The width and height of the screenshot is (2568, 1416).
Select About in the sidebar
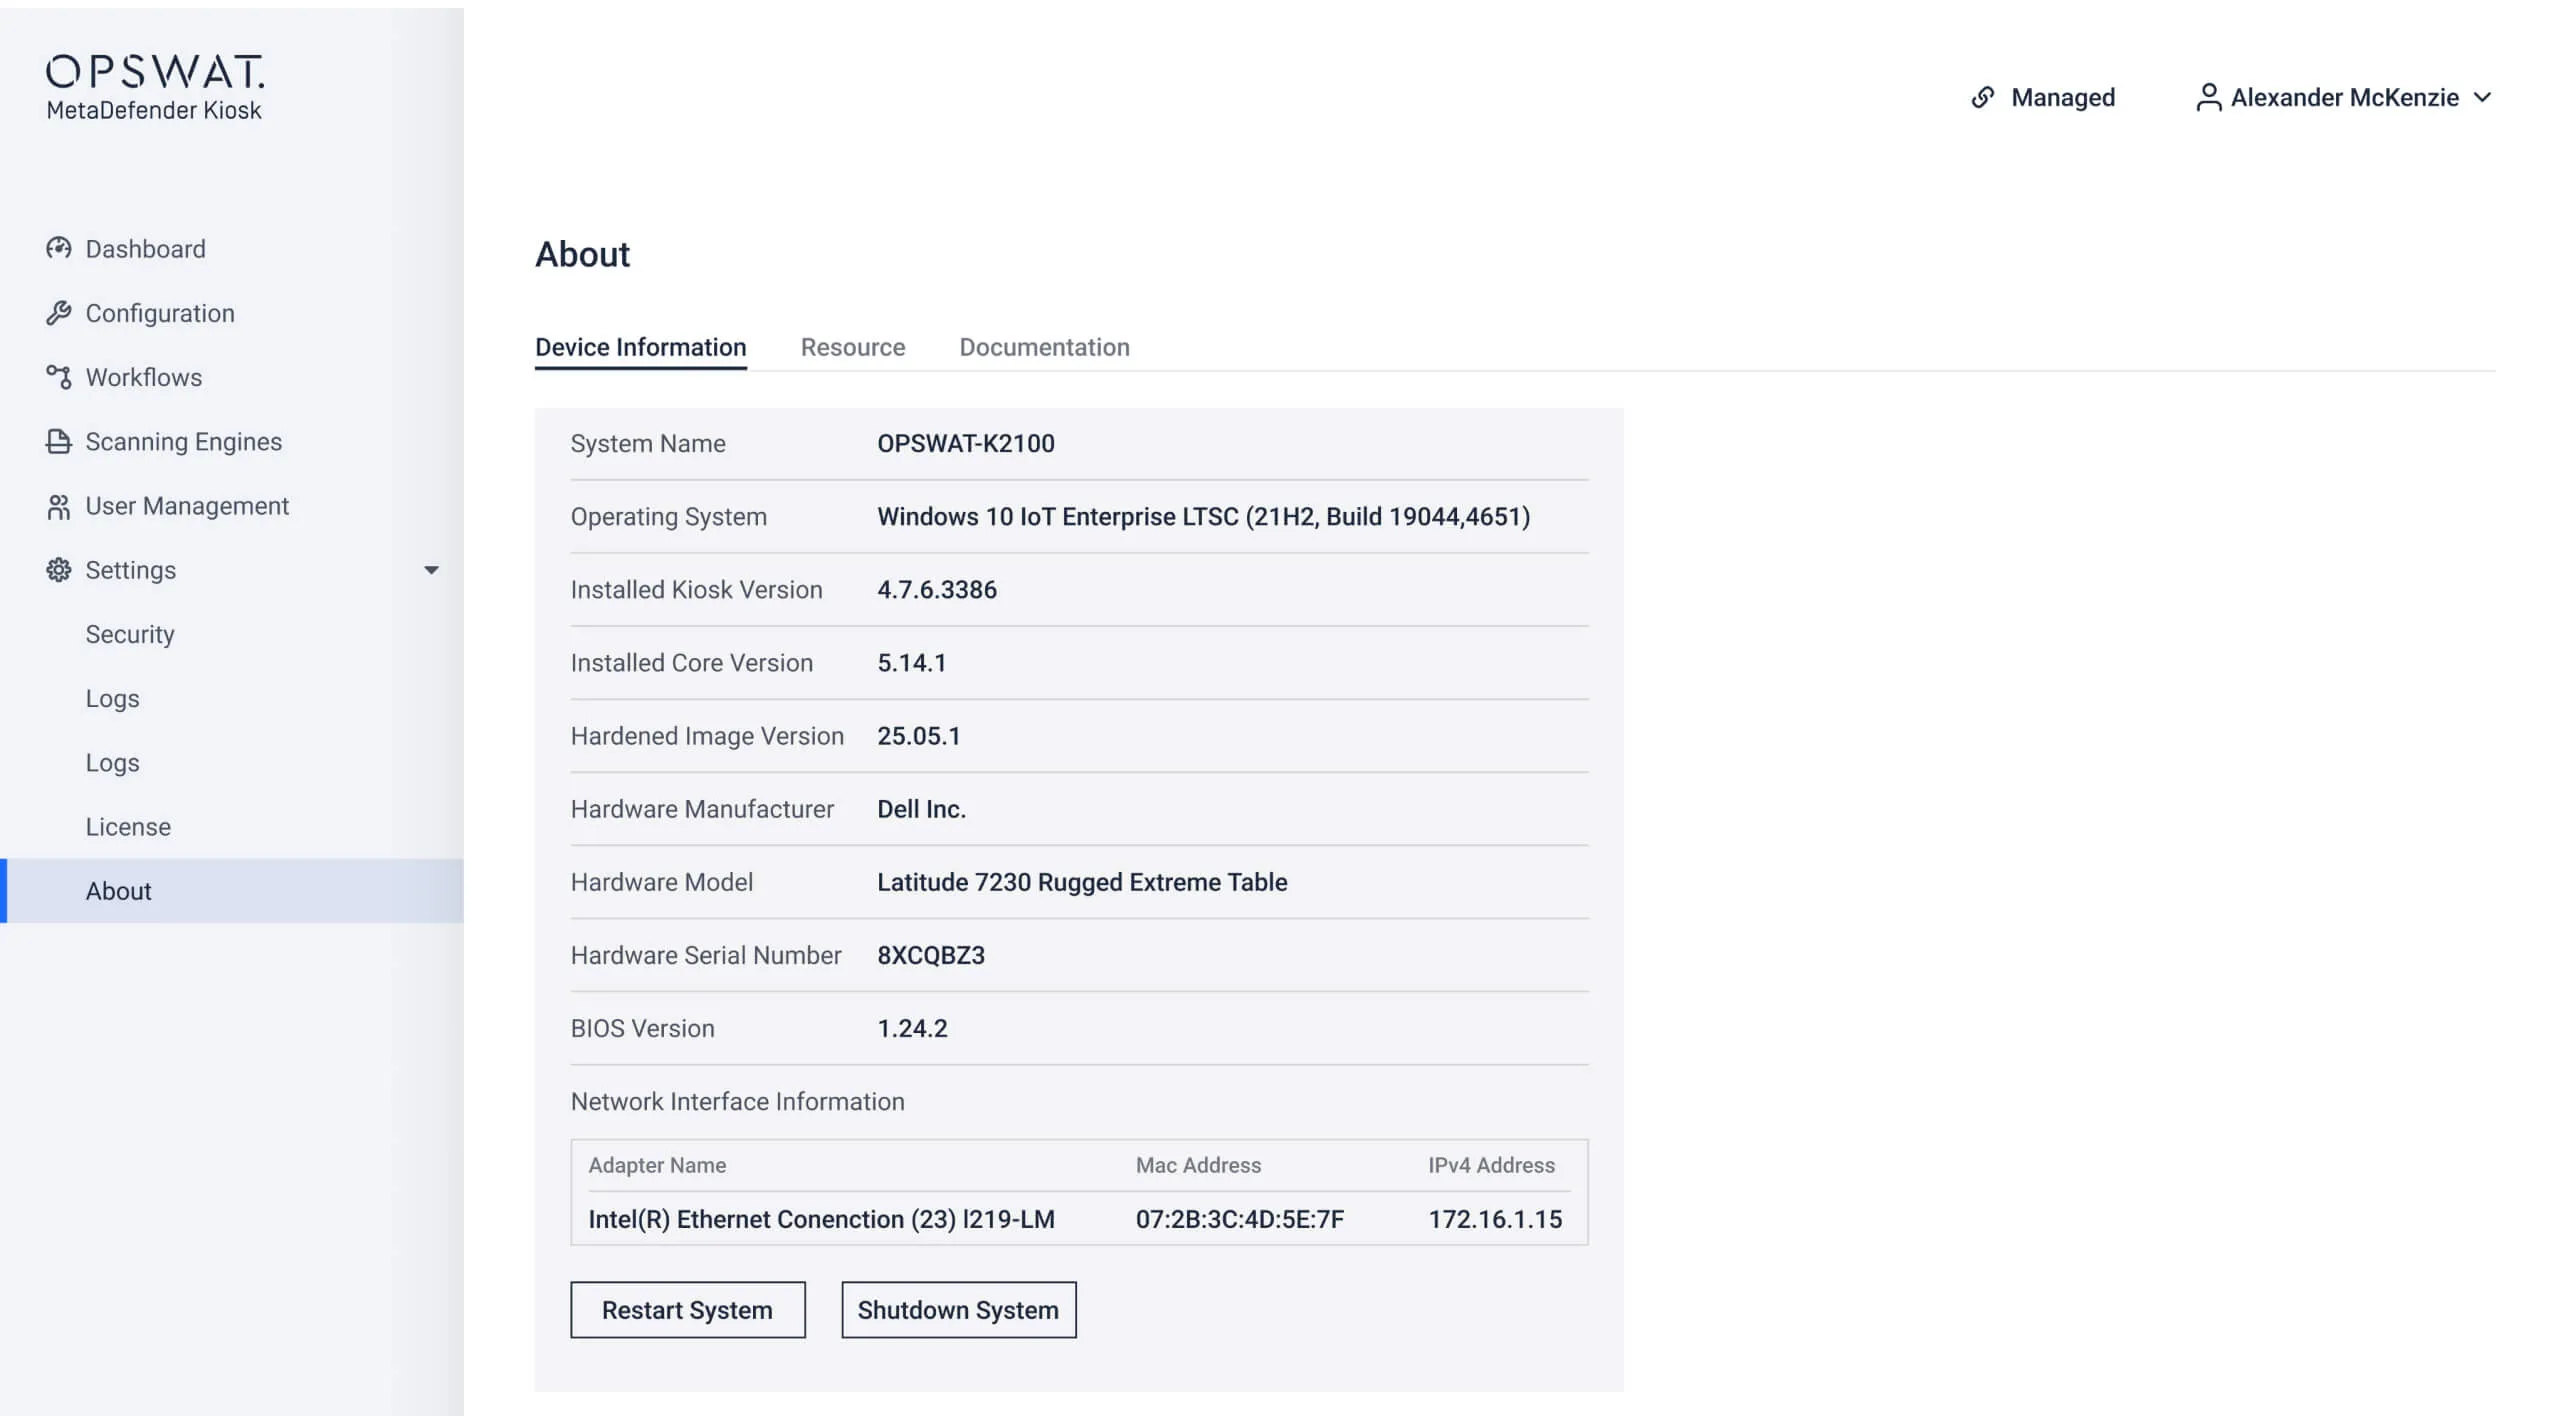[118, 890]
